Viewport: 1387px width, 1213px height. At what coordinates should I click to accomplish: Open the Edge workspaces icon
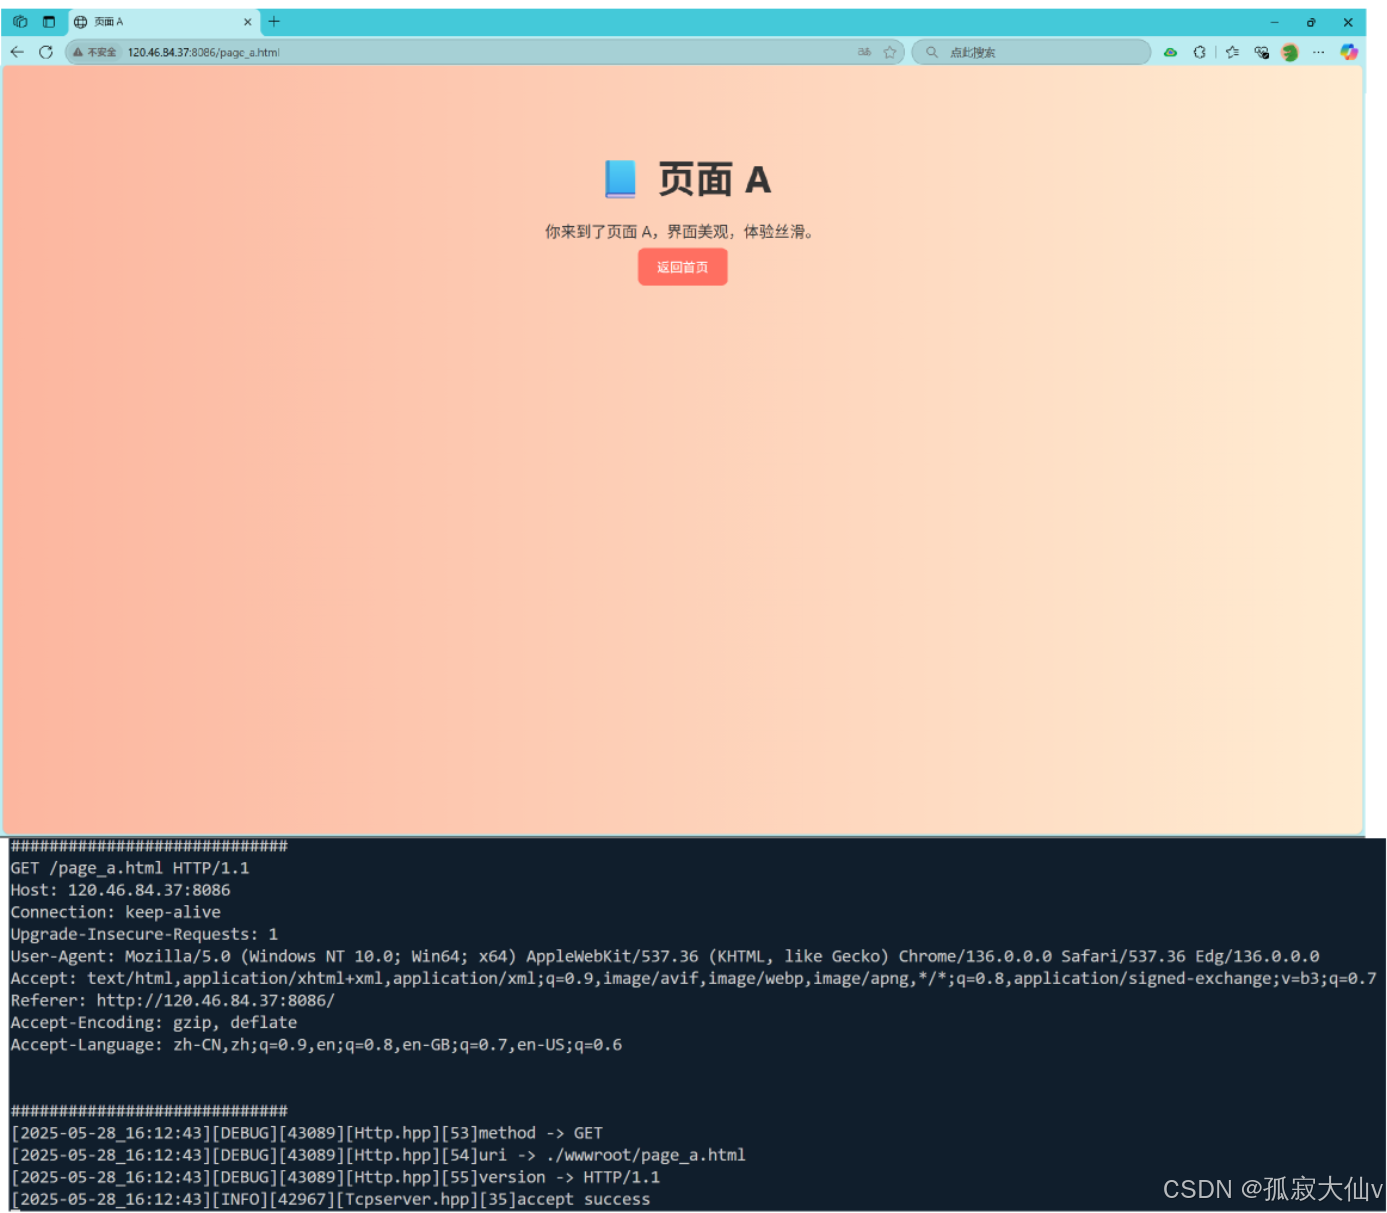click(x=20, y=22)
